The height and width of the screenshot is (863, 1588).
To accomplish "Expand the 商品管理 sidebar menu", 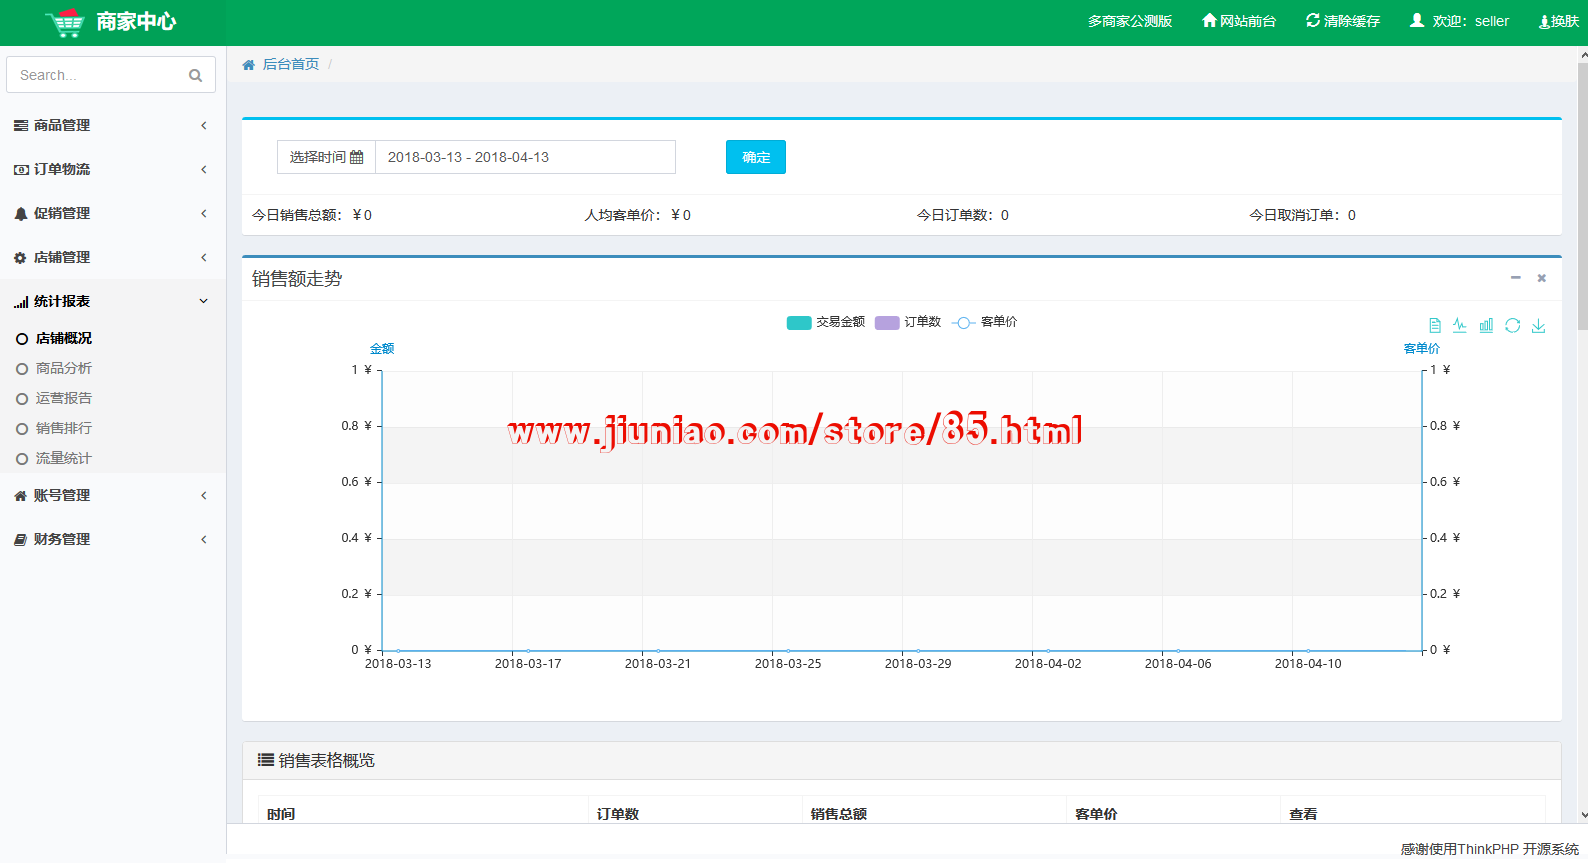I will (110, 125).
